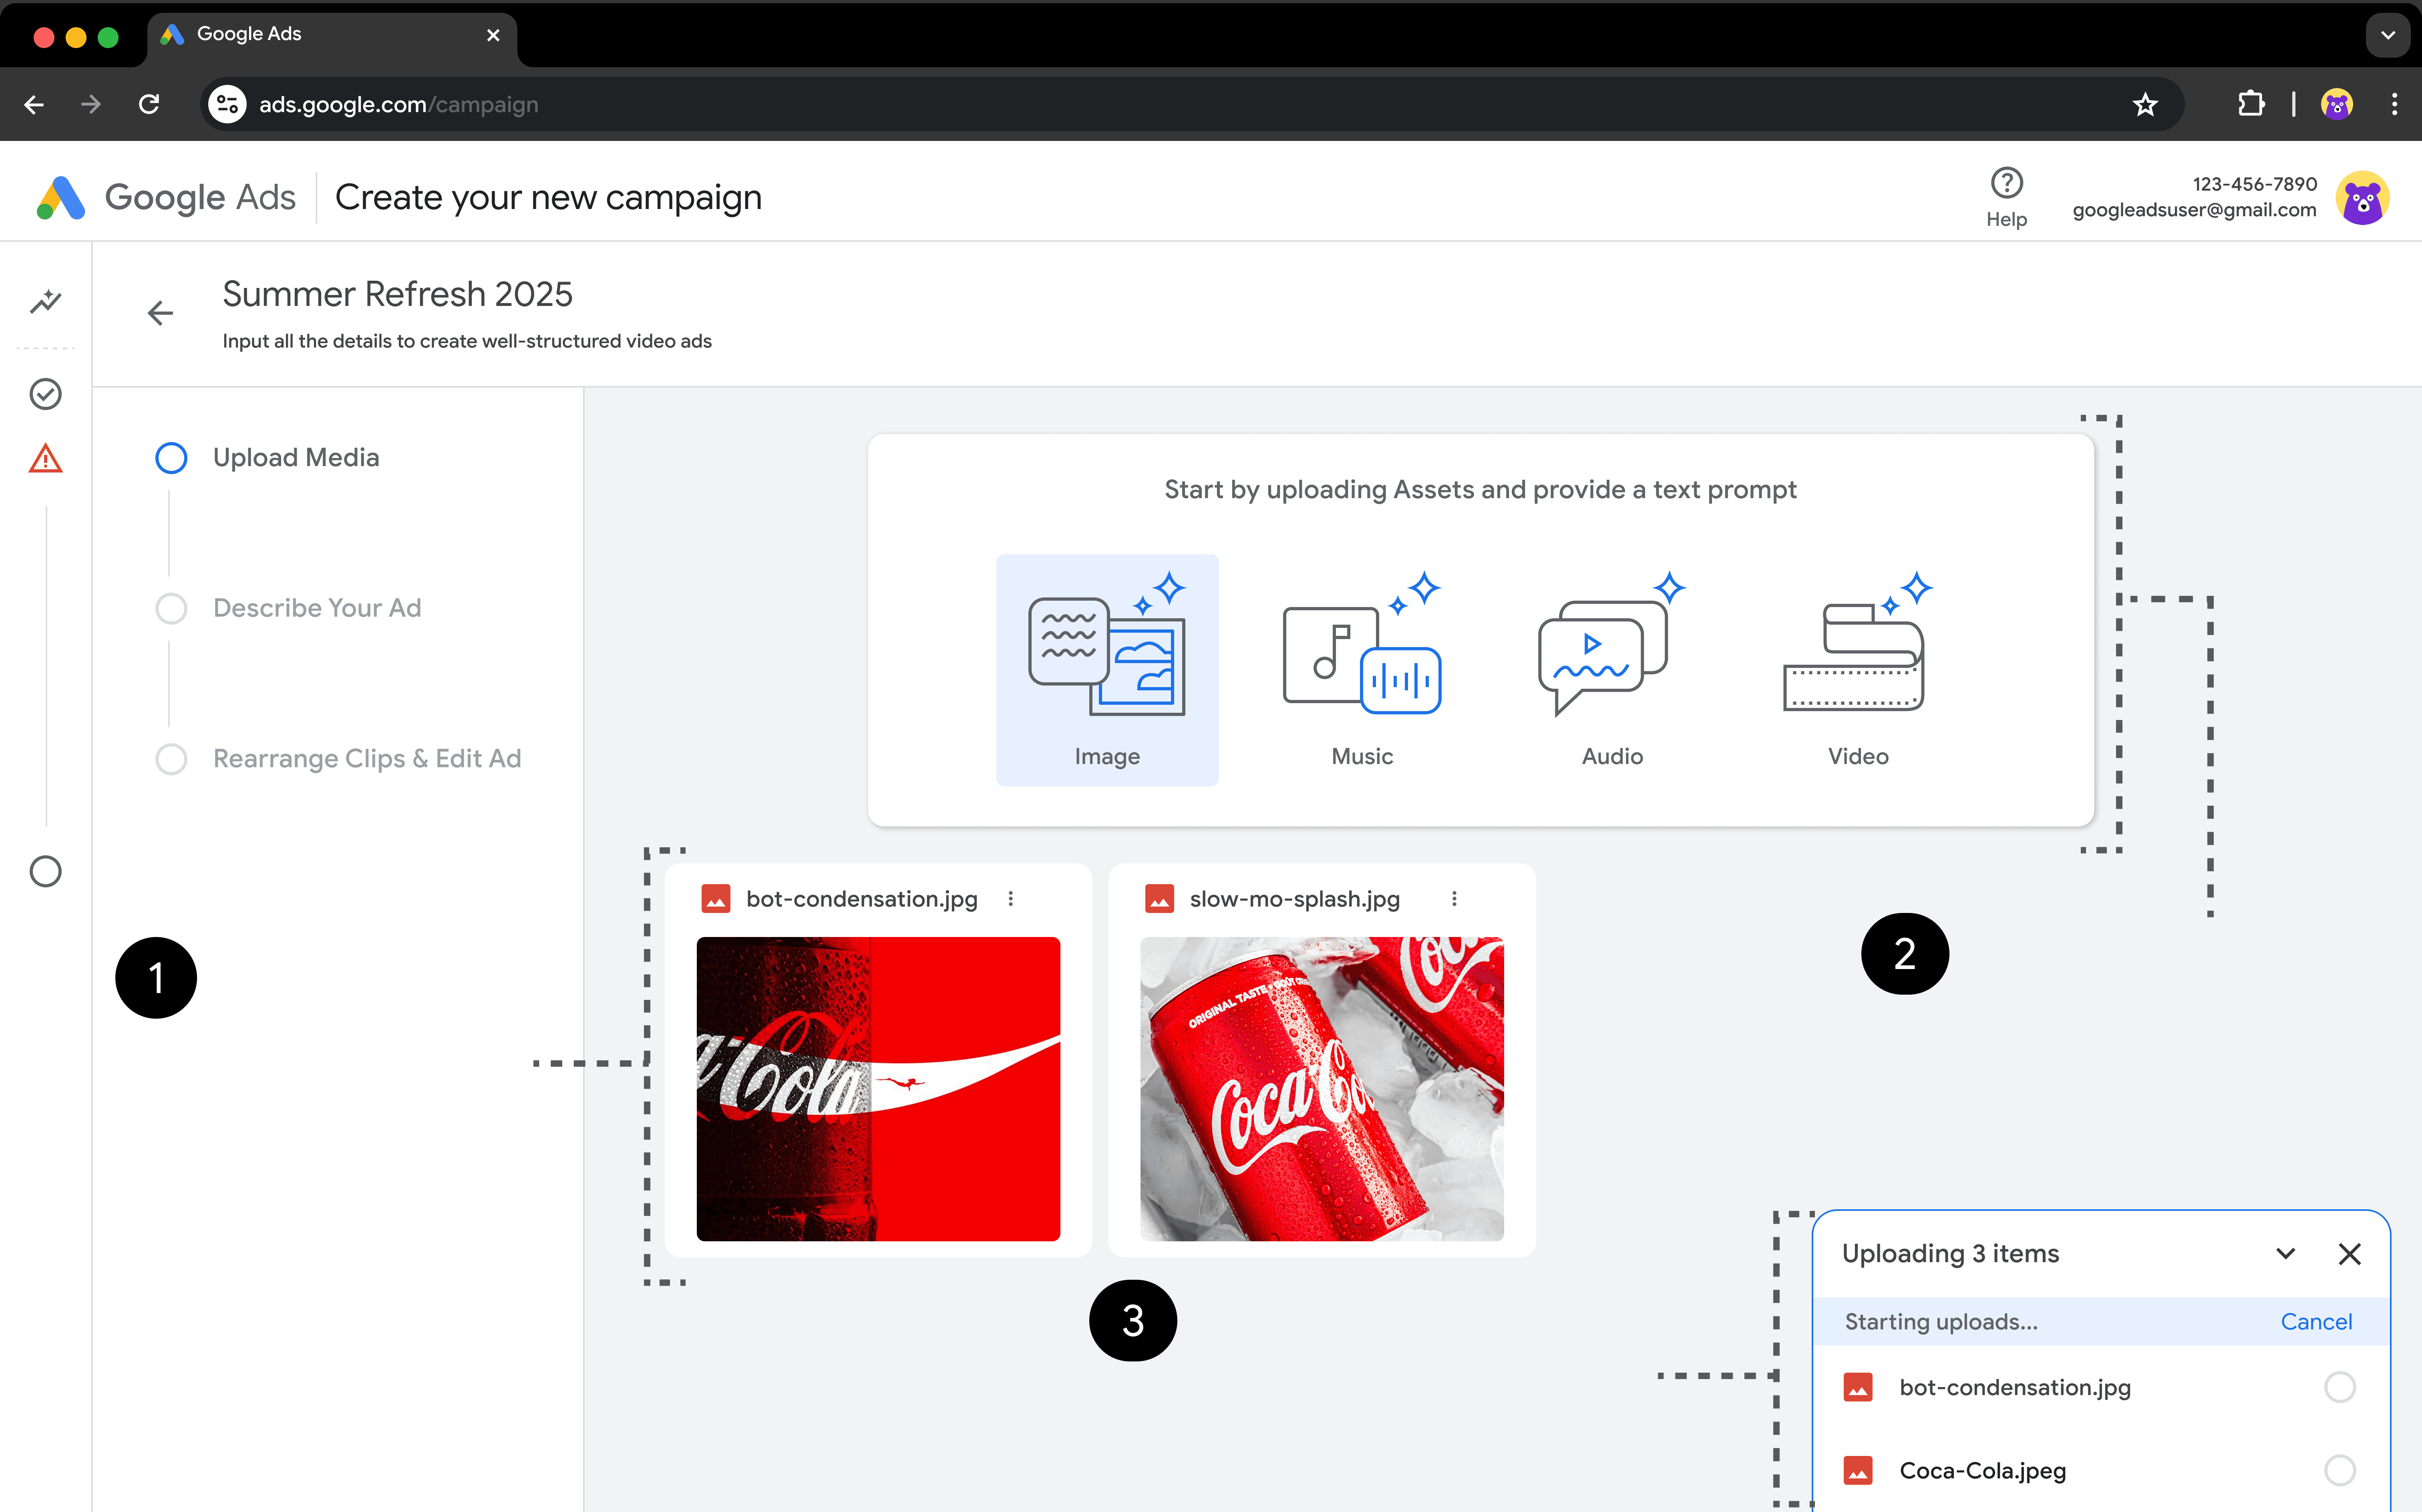2422x1512 pixels.
Task: Go back using Summer Refresh arrow
Action: click(x=160, y=314)
